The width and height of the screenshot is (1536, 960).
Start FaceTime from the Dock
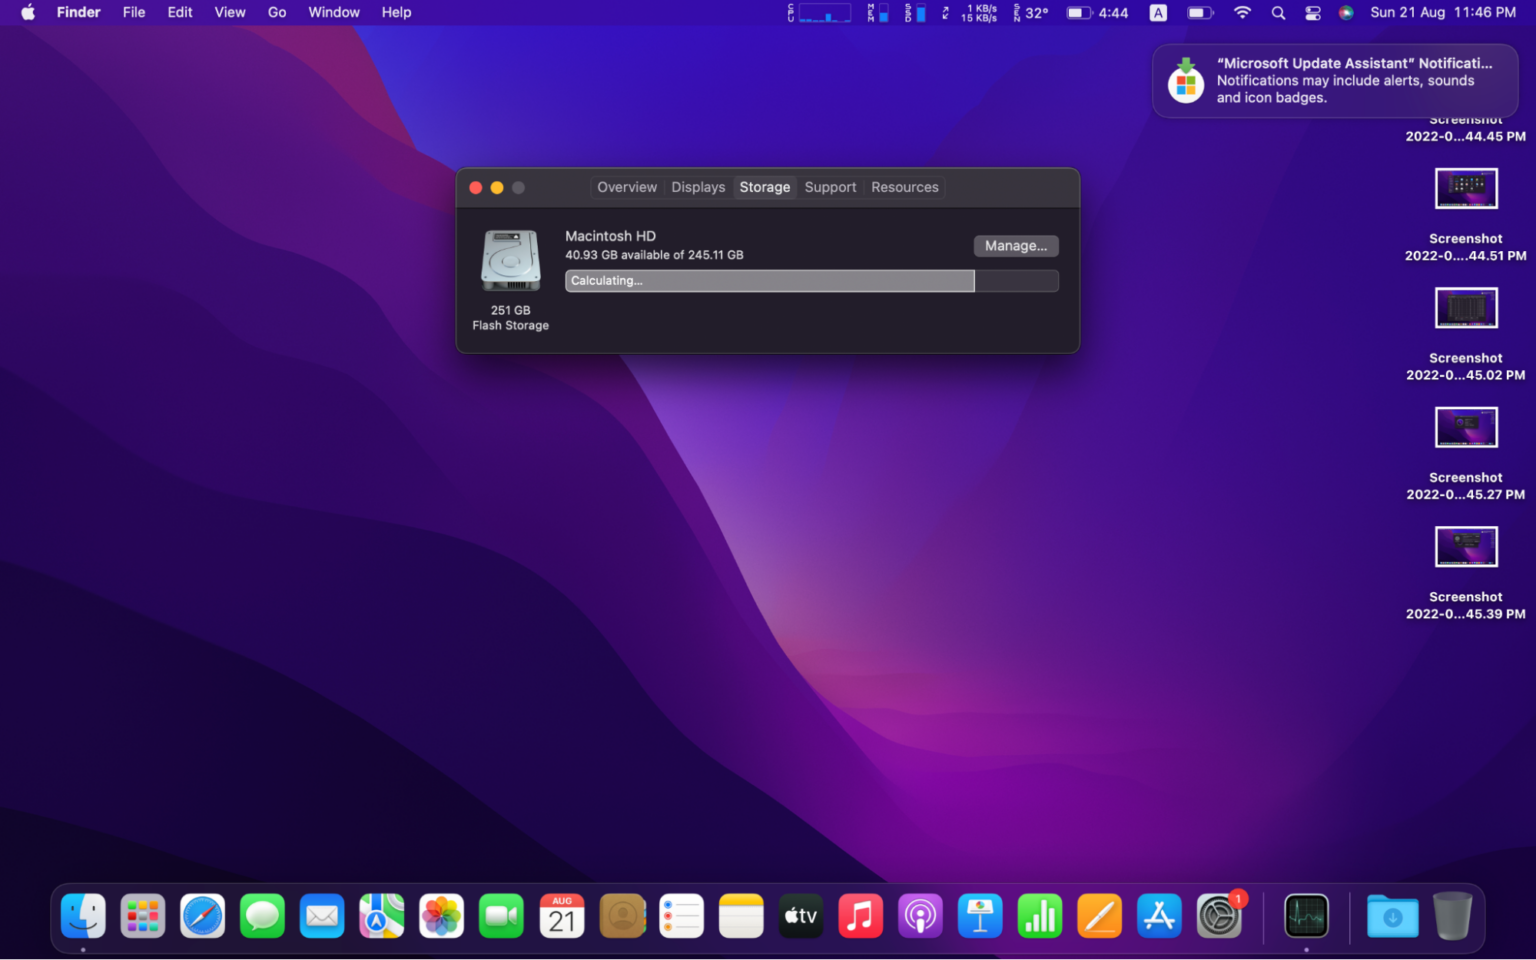point(501,916)
